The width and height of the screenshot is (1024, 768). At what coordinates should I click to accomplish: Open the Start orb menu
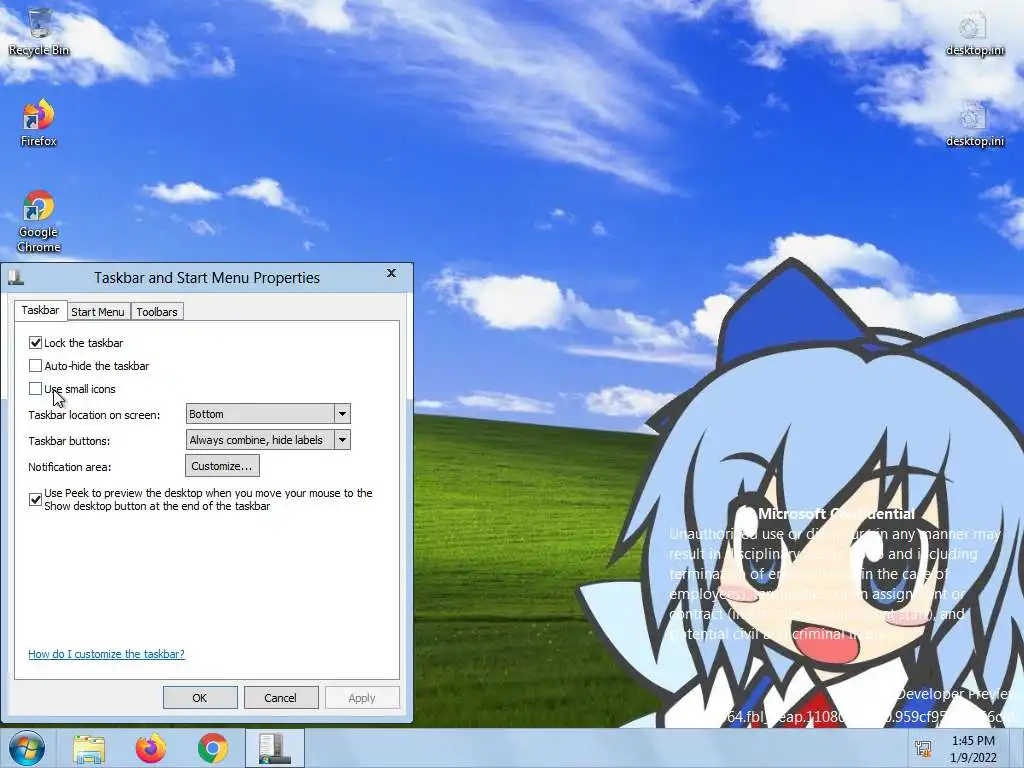[27, 748]
